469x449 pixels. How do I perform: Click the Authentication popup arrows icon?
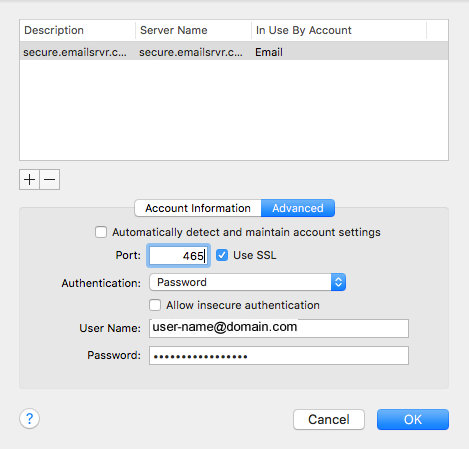point(338,282)
